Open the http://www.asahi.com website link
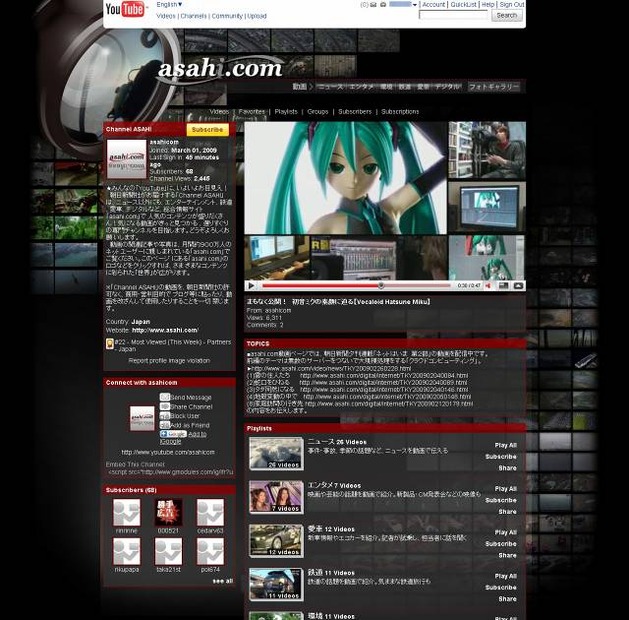The image size is (629, 620). (x=165, y=330)
